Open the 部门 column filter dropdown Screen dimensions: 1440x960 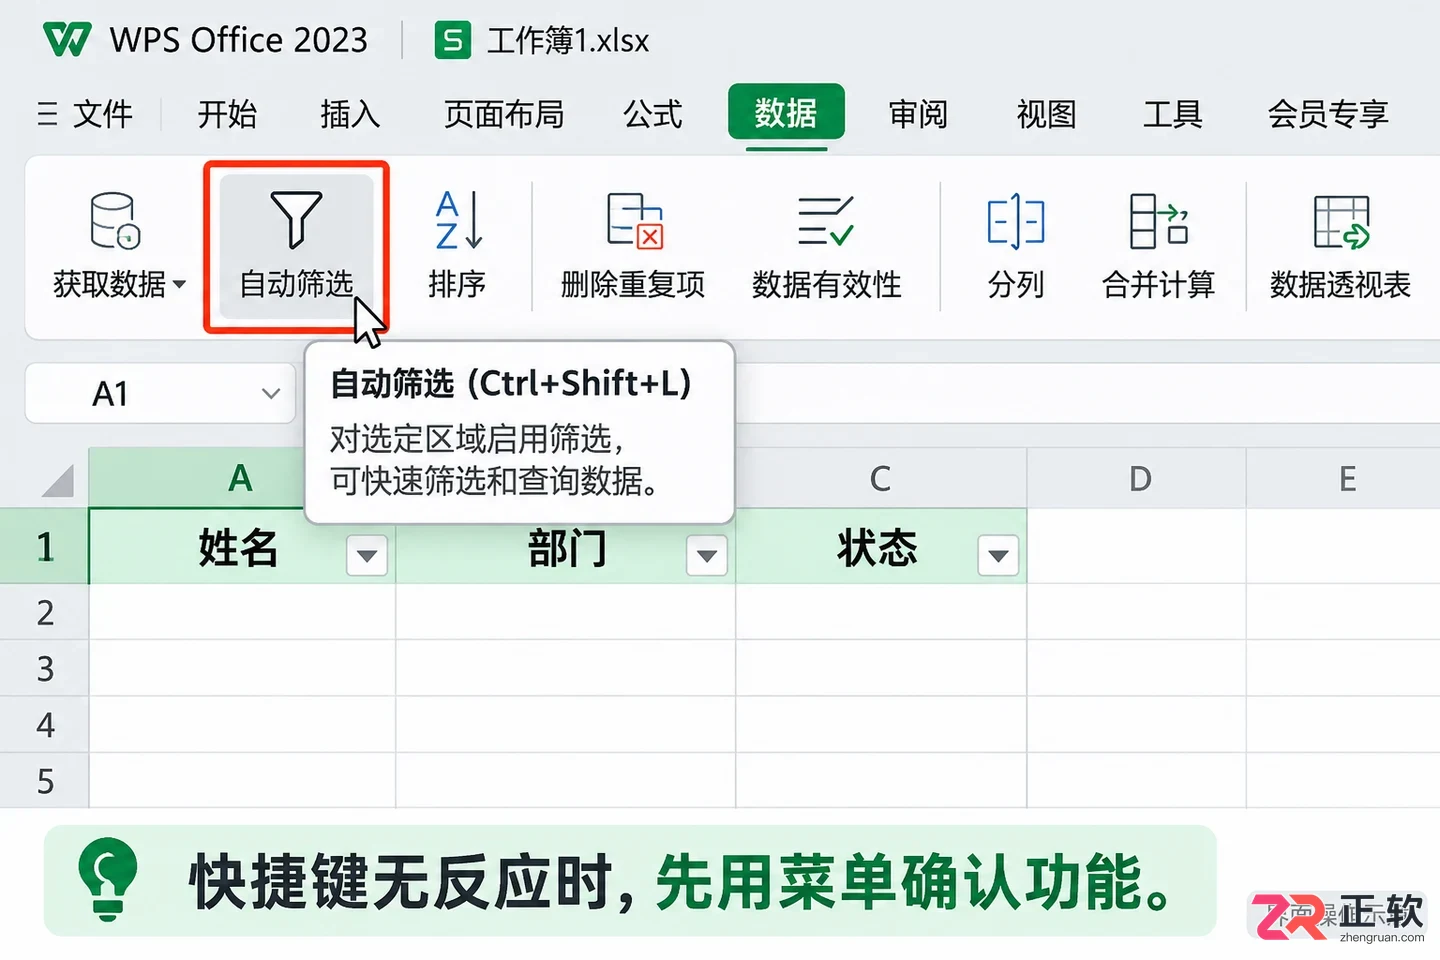click(707, 556)
